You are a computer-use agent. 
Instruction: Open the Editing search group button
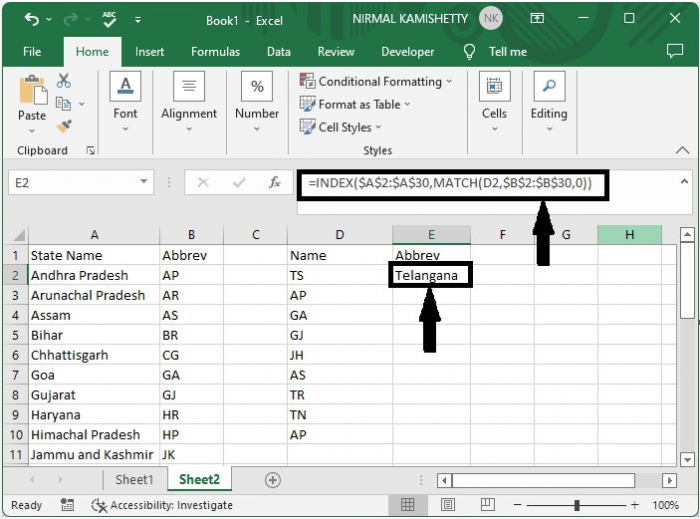pos(549,102)
